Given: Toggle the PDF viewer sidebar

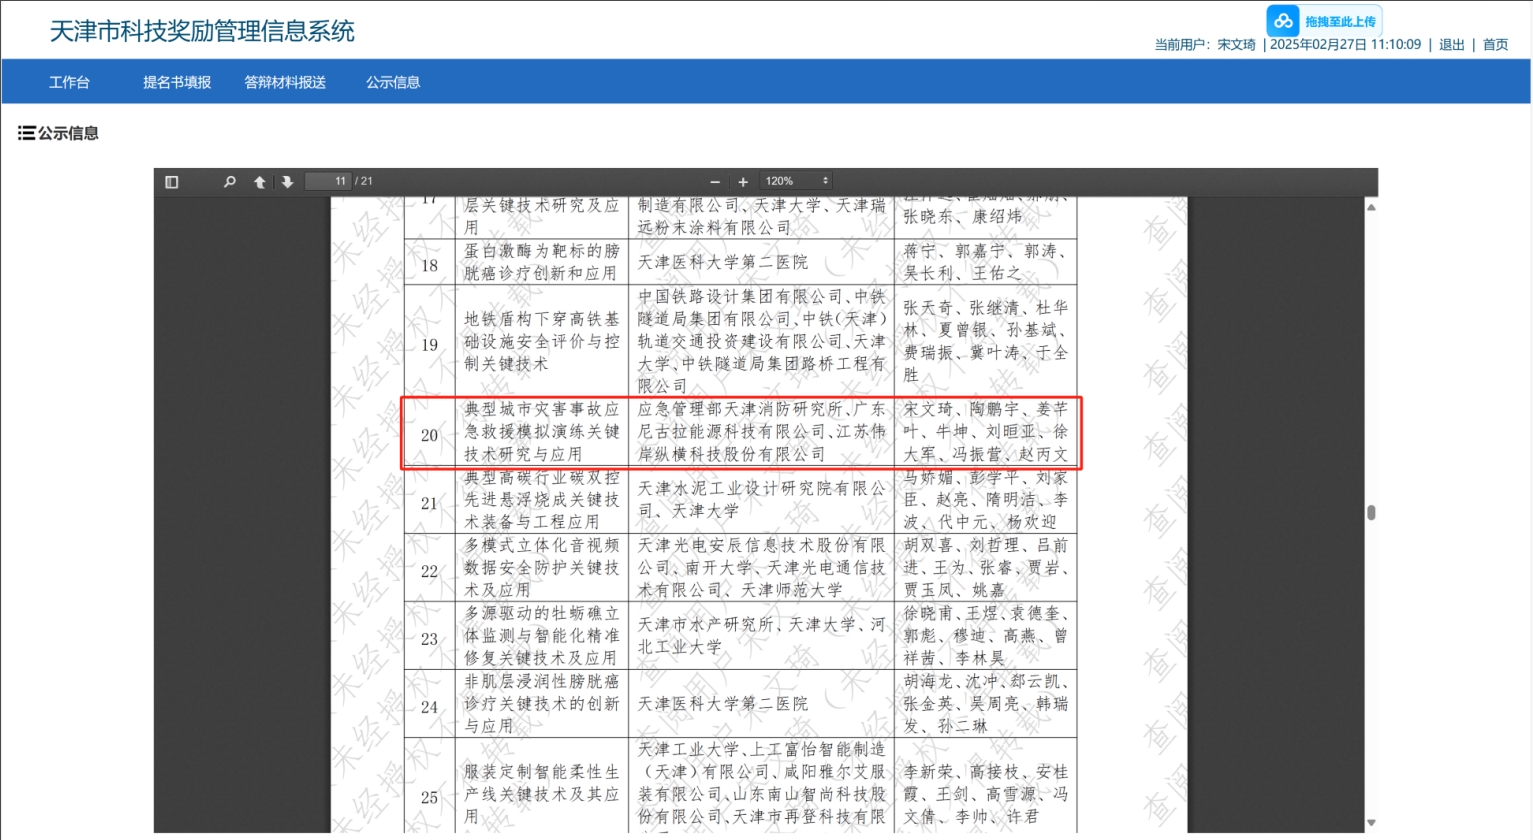Looking at the screenshot, I should (x=171, y=182).
